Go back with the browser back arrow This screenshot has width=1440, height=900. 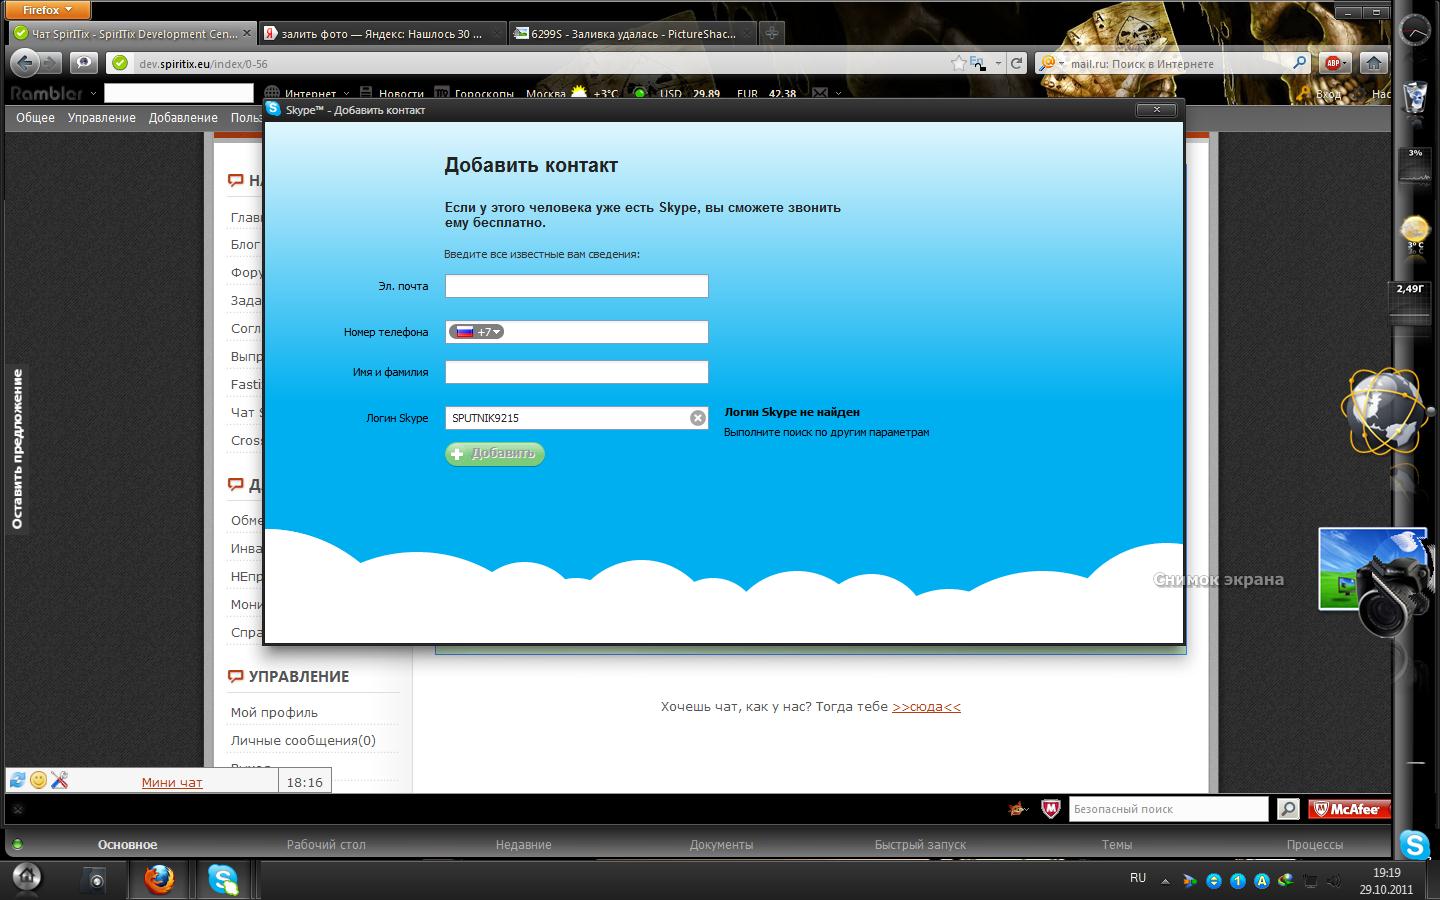[26, 63]
